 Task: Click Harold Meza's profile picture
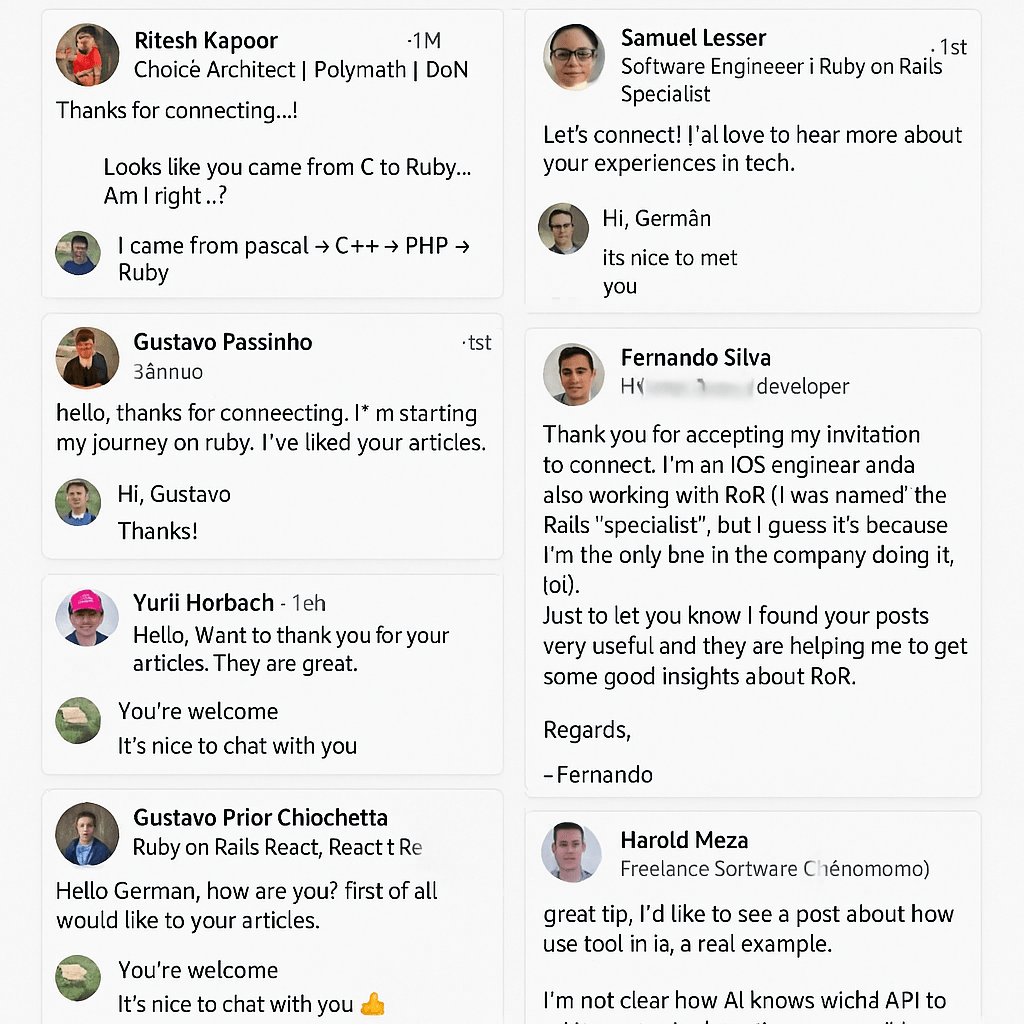pos(572,853)
